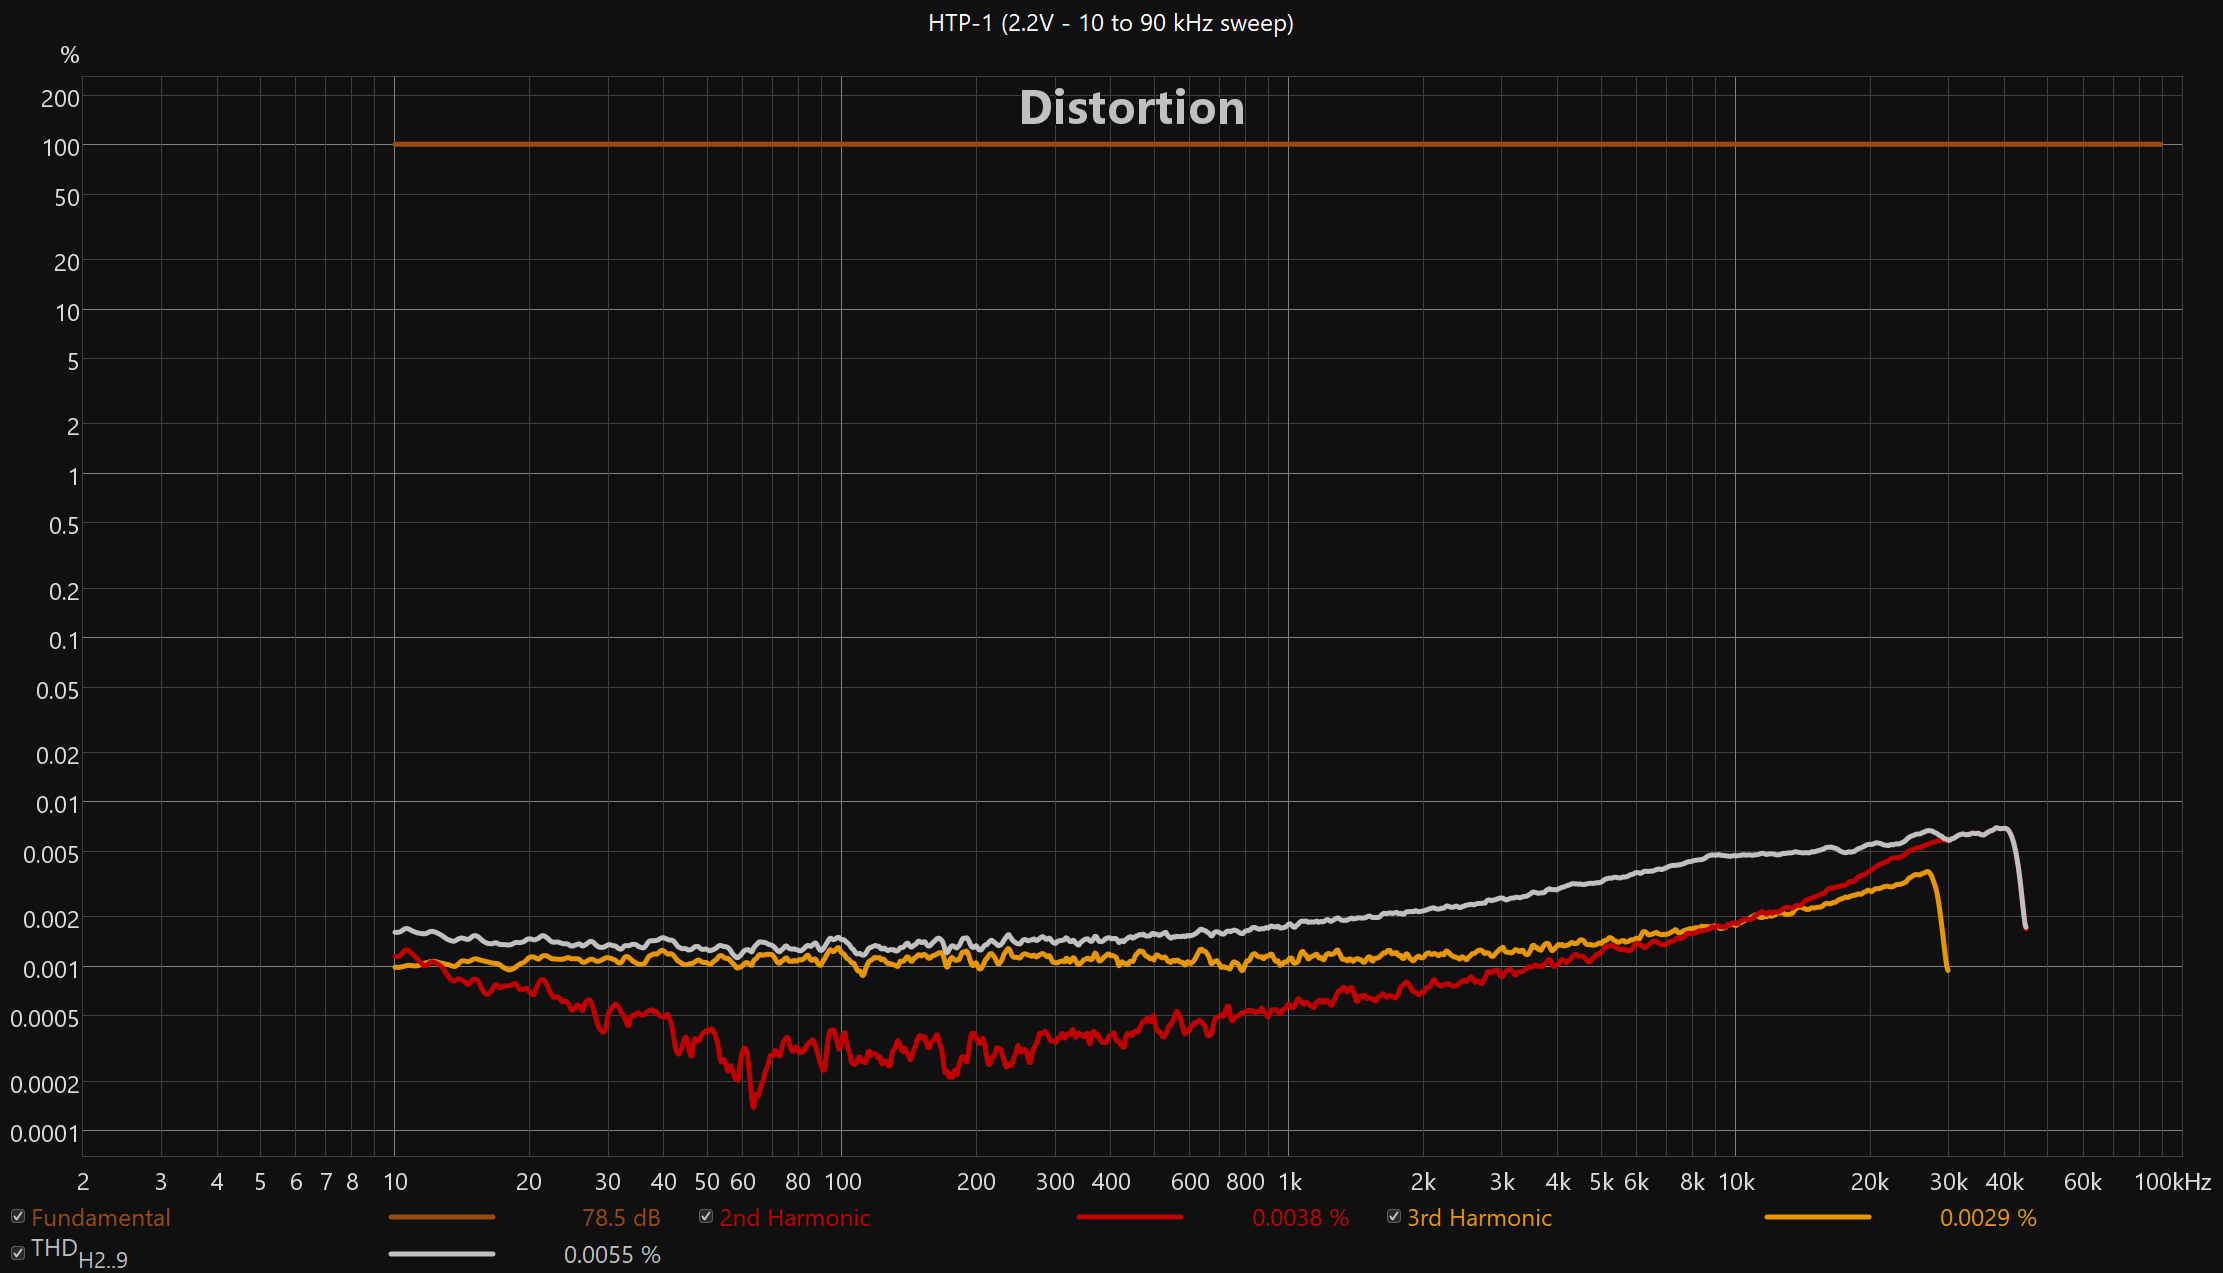Toggle the 2nd Harmonic checkbox

(706, 1216)
